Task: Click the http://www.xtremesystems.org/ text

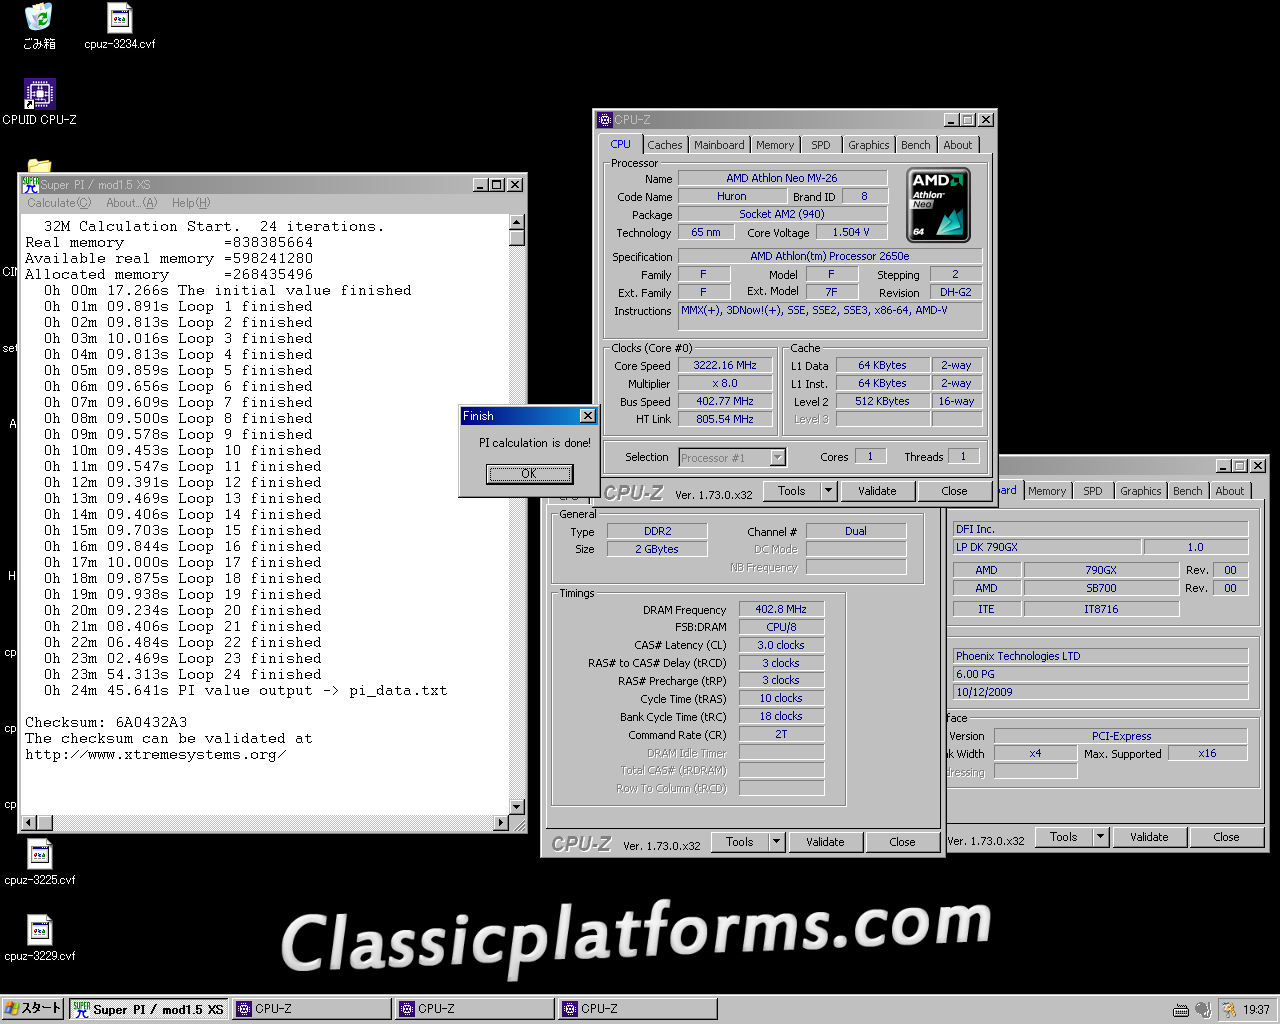Action: (x=156, y=754)
